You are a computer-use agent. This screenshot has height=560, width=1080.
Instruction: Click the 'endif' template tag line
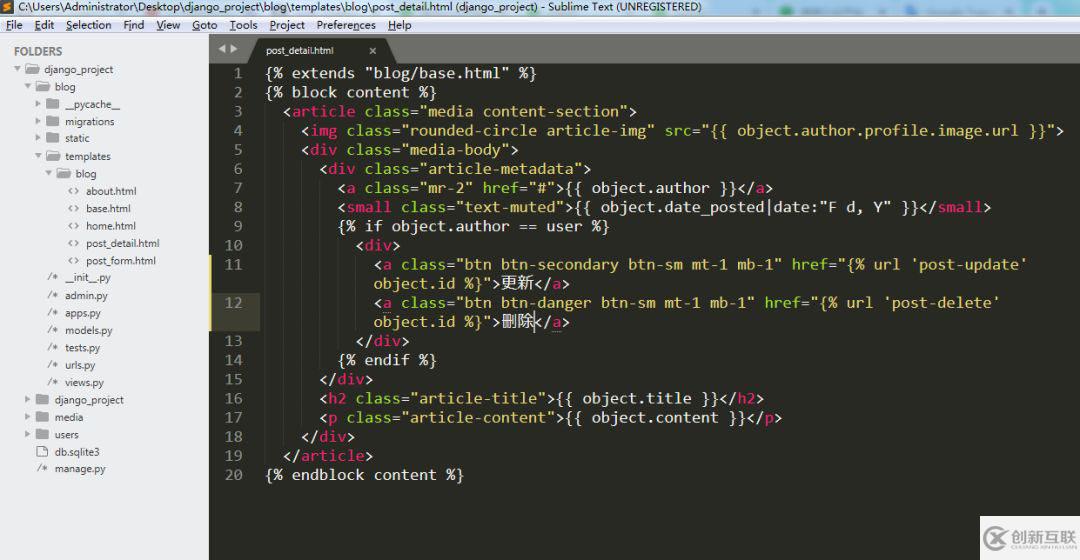pos(387,360)
